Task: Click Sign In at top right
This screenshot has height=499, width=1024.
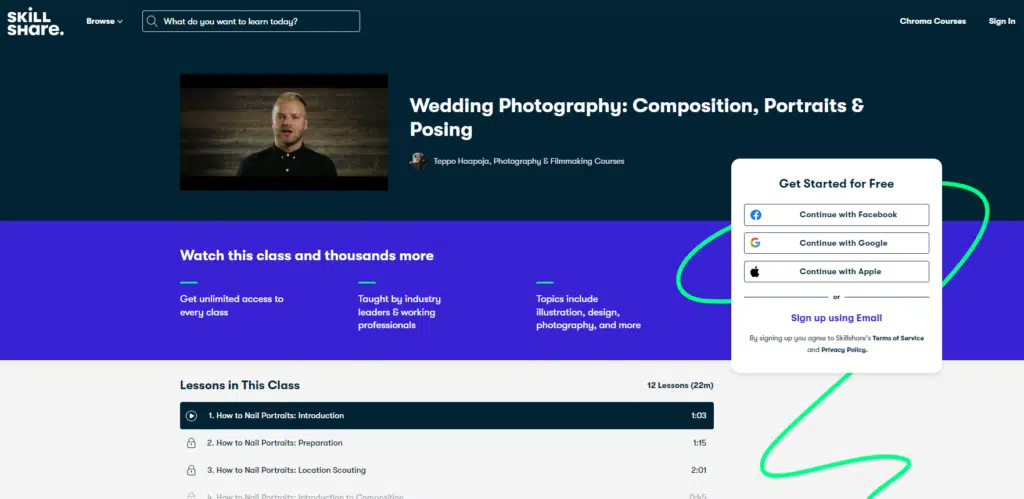Action: pyautogui.click(x=1002, y=21)
